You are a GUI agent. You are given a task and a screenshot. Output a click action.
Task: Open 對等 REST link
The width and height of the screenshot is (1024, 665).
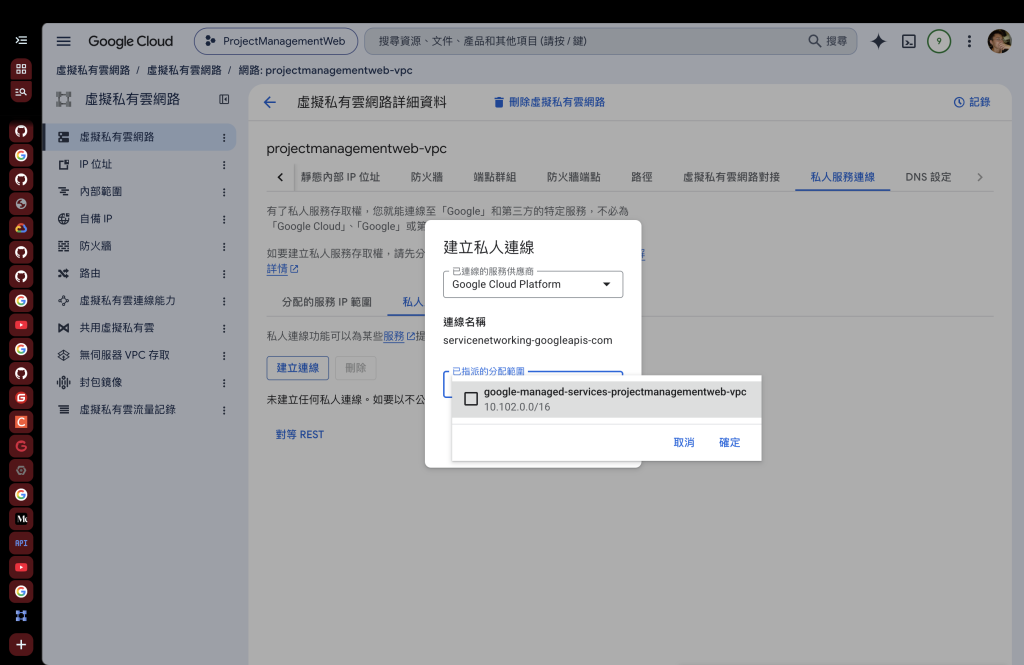coord(300,434)
